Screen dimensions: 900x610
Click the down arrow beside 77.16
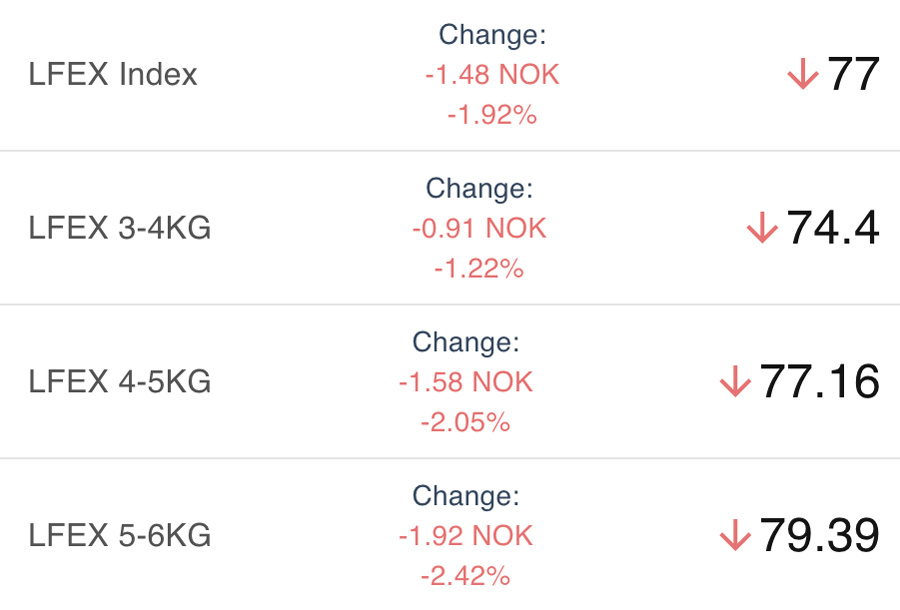735,382
